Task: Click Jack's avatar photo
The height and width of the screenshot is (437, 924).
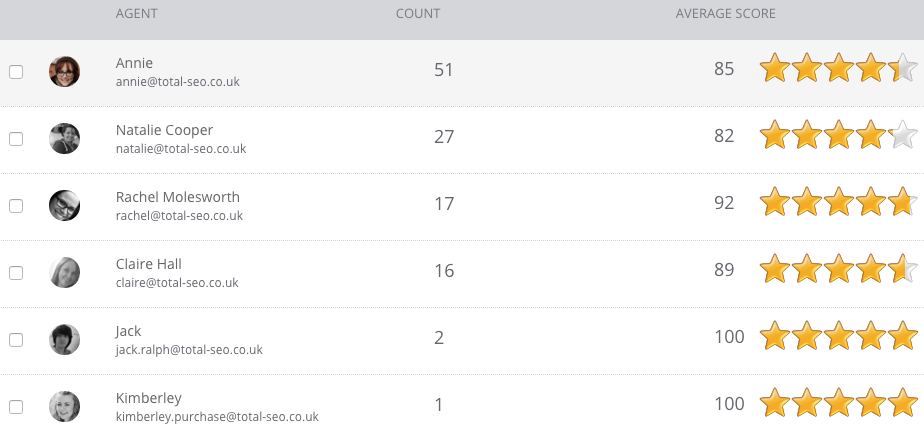Action: click(x=64, y=339)
